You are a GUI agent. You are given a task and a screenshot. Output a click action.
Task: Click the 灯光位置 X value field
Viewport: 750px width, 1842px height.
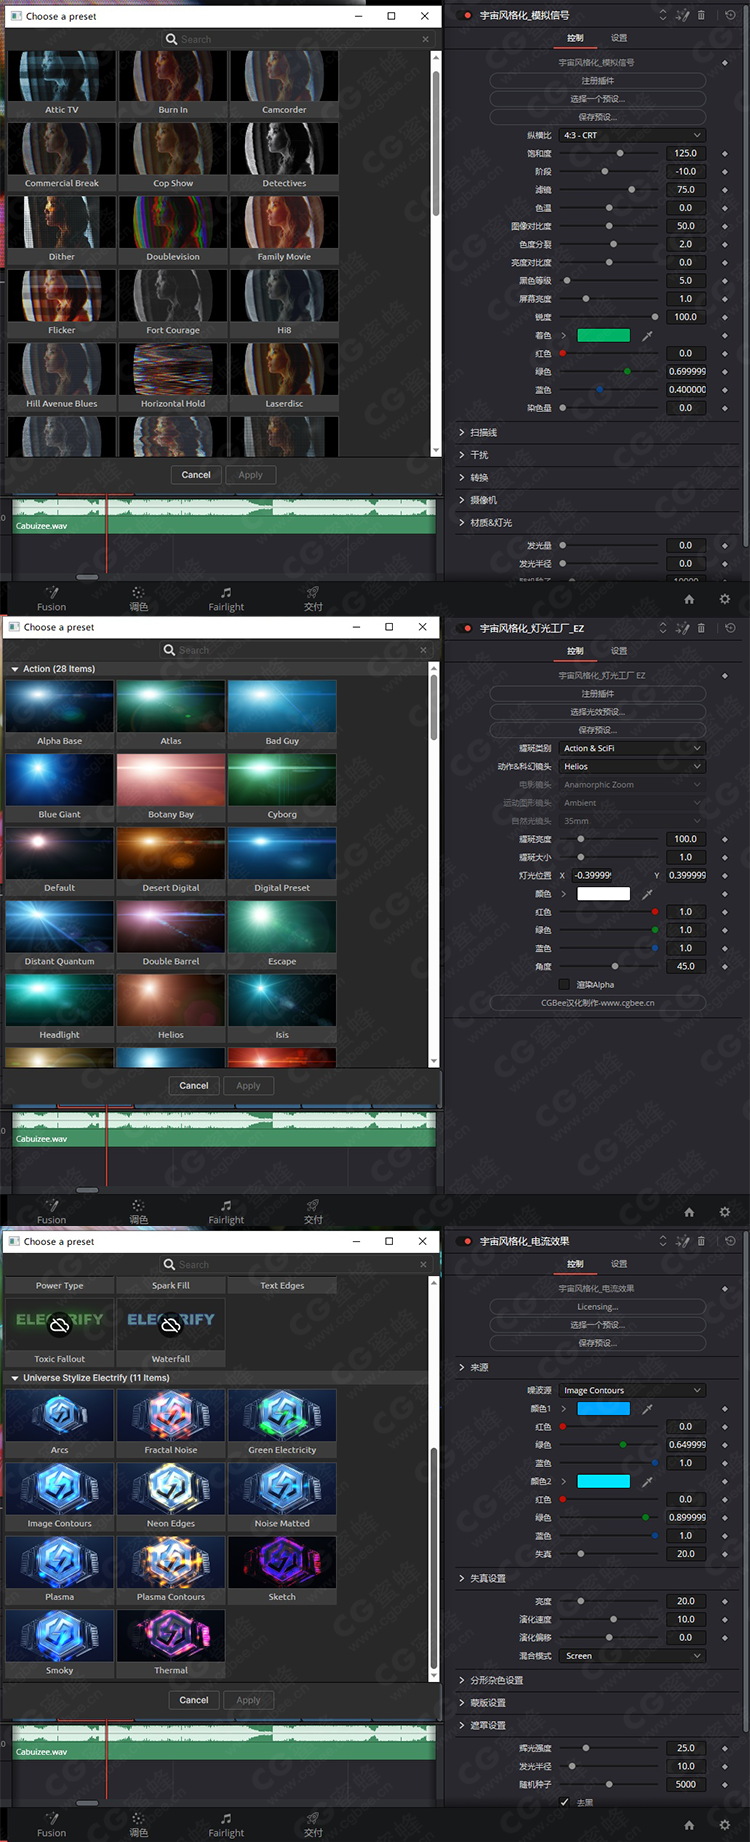592,875
